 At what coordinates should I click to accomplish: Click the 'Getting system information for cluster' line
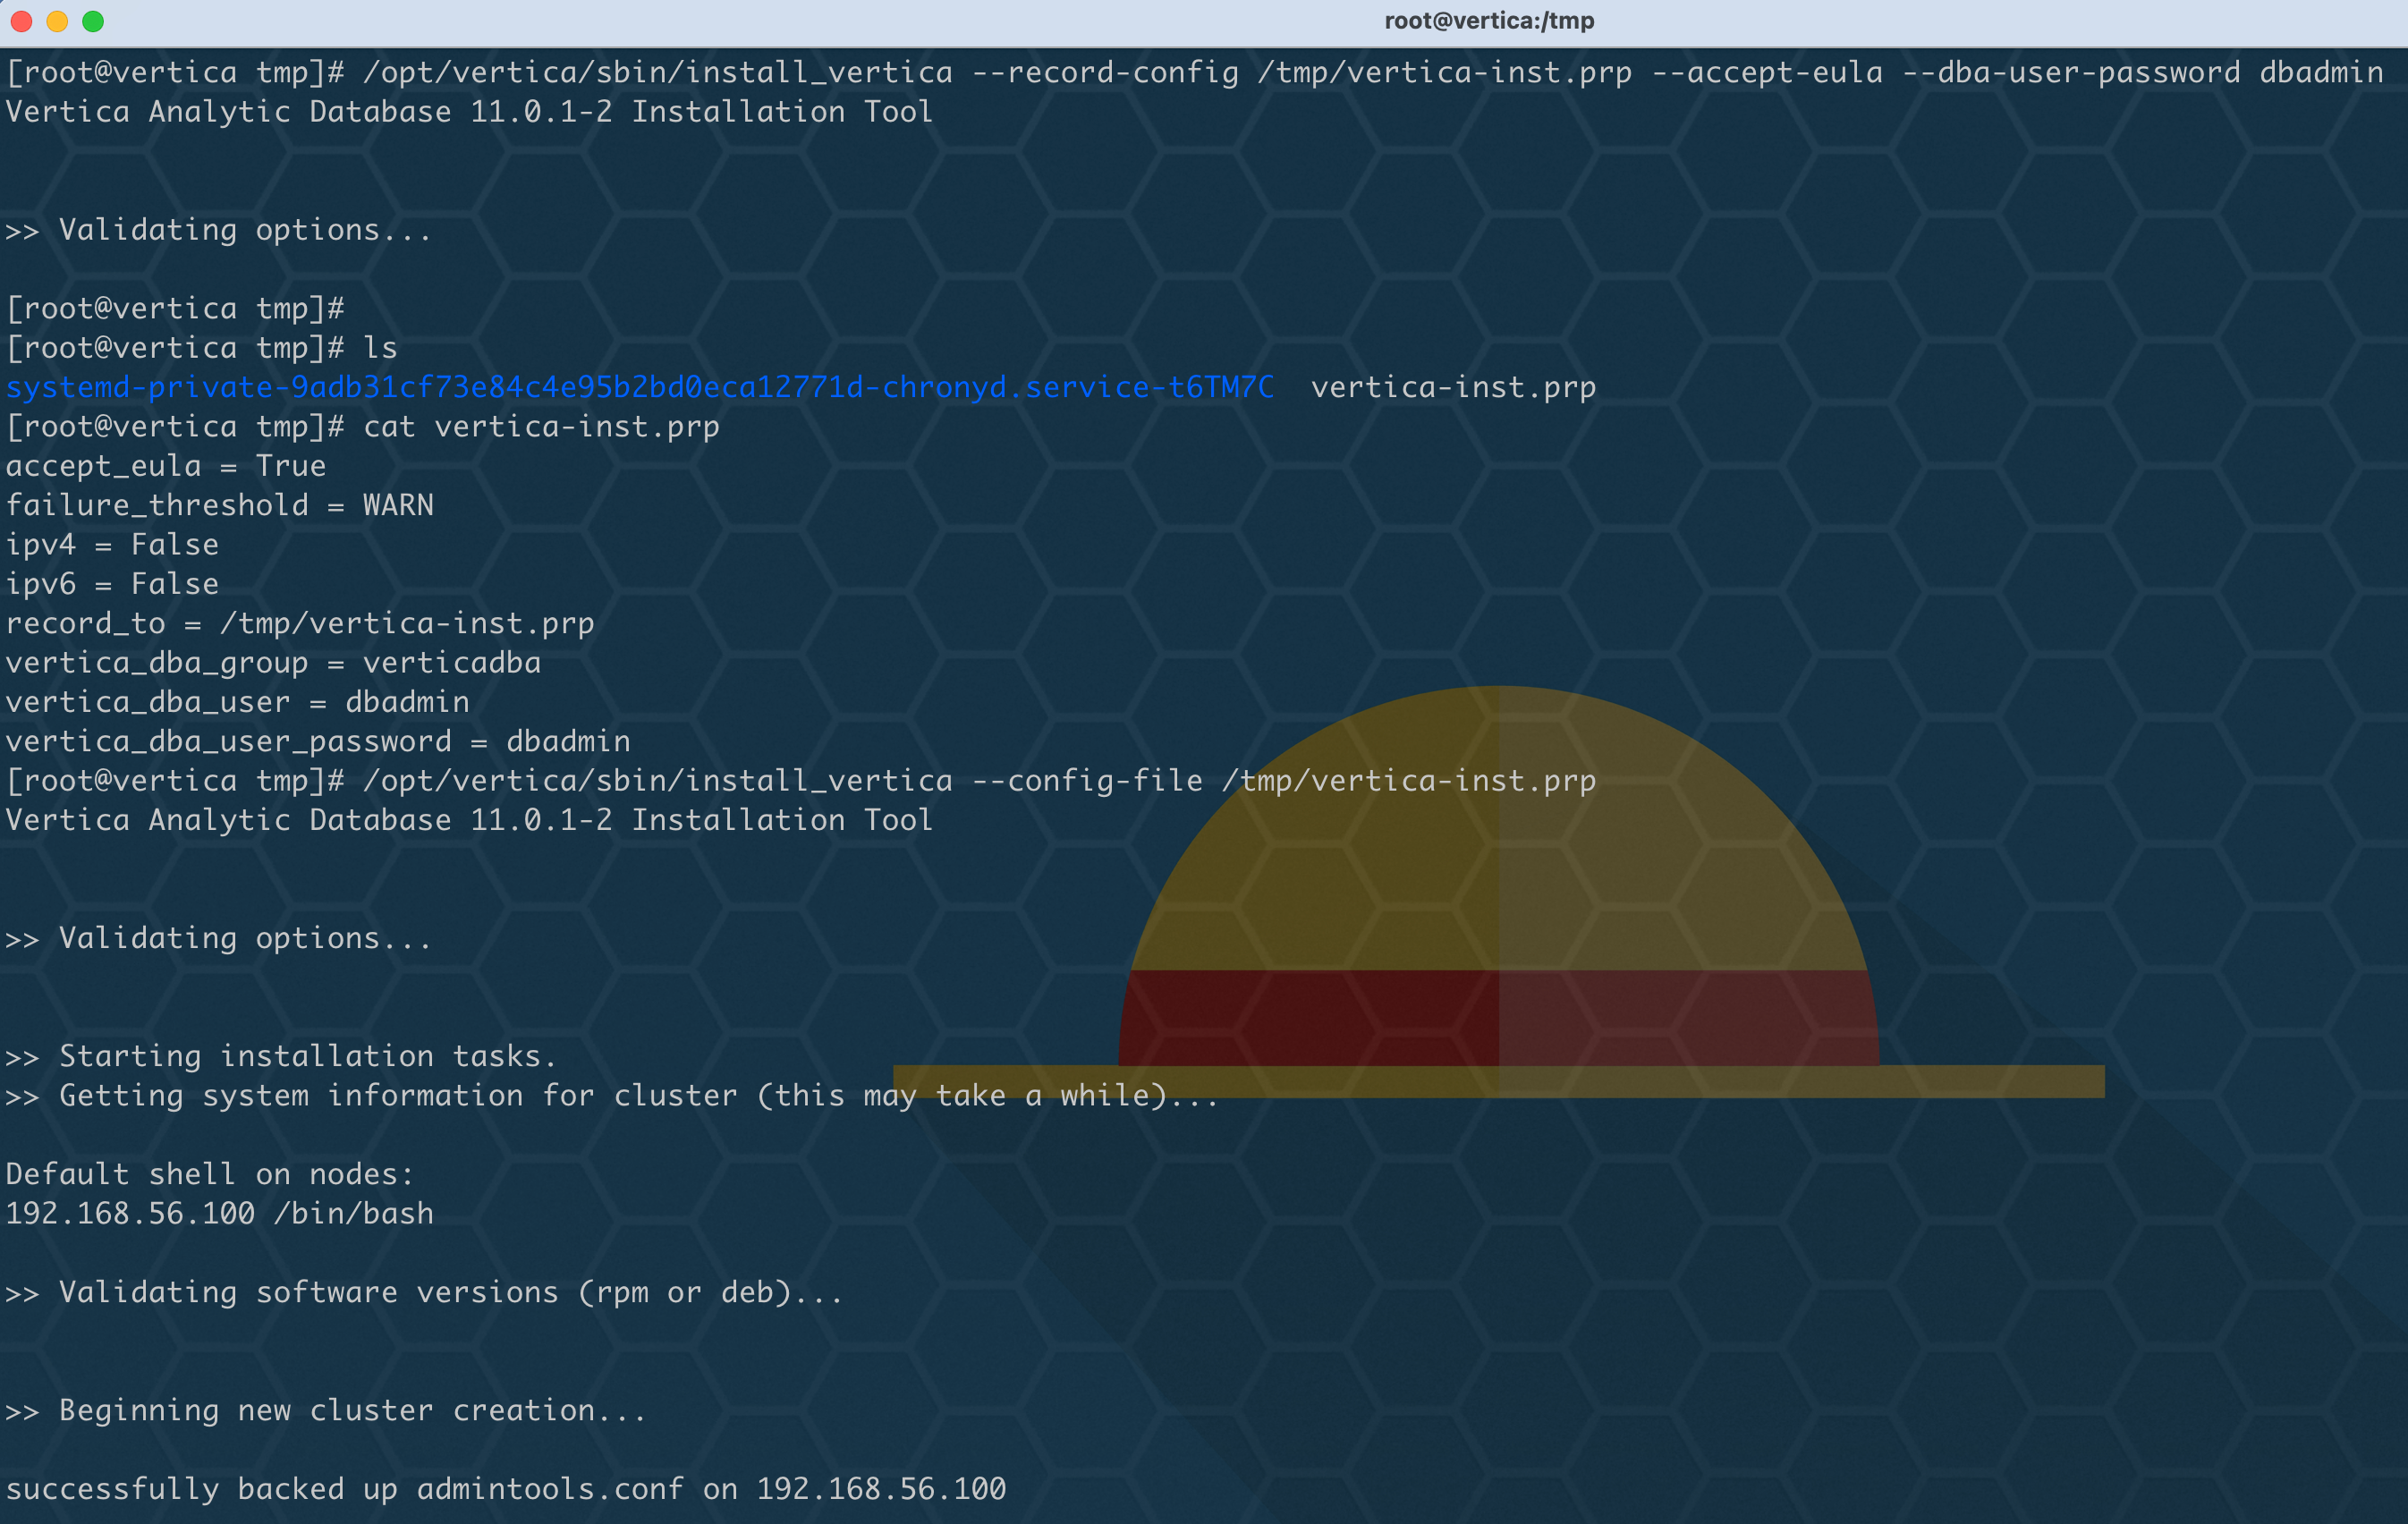point(612,1096)
